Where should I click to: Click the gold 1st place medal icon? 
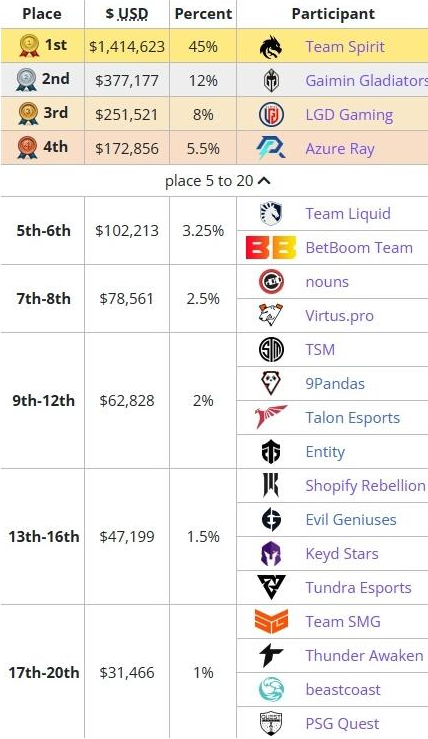(29, 46)
